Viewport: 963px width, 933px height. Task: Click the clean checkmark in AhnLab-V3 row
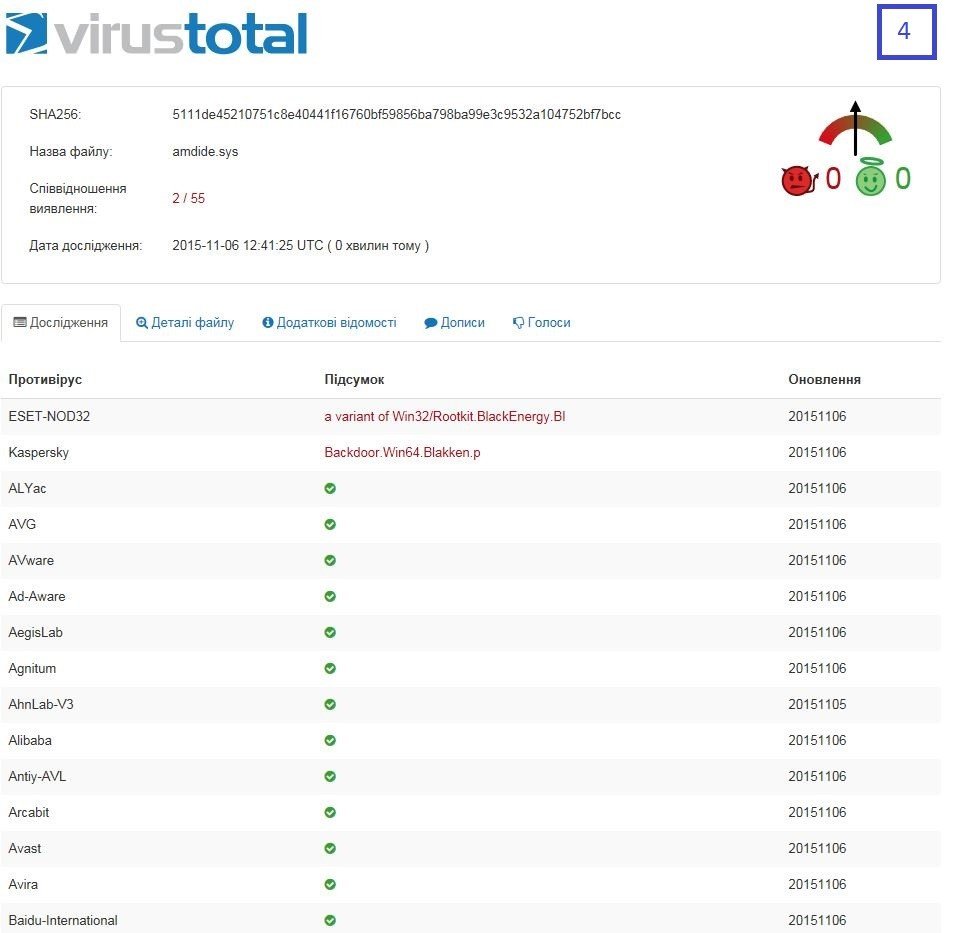(330, 704)
